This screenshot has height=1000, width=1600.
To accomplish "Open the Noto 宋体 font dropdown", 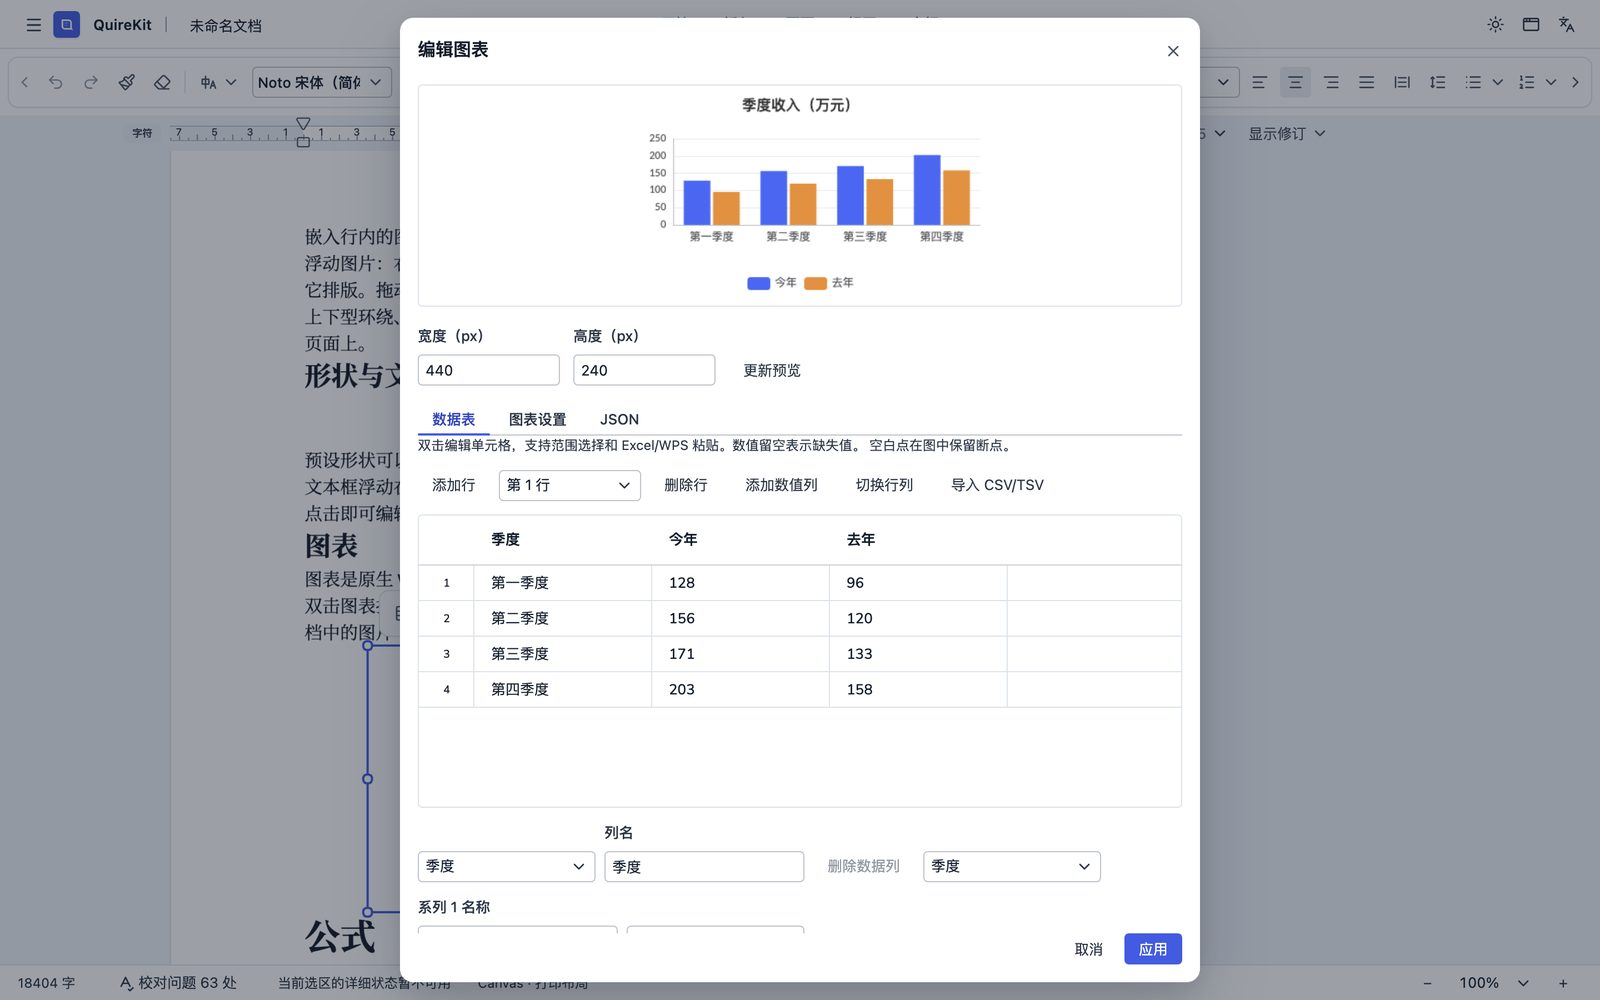I will pos(321,82).
